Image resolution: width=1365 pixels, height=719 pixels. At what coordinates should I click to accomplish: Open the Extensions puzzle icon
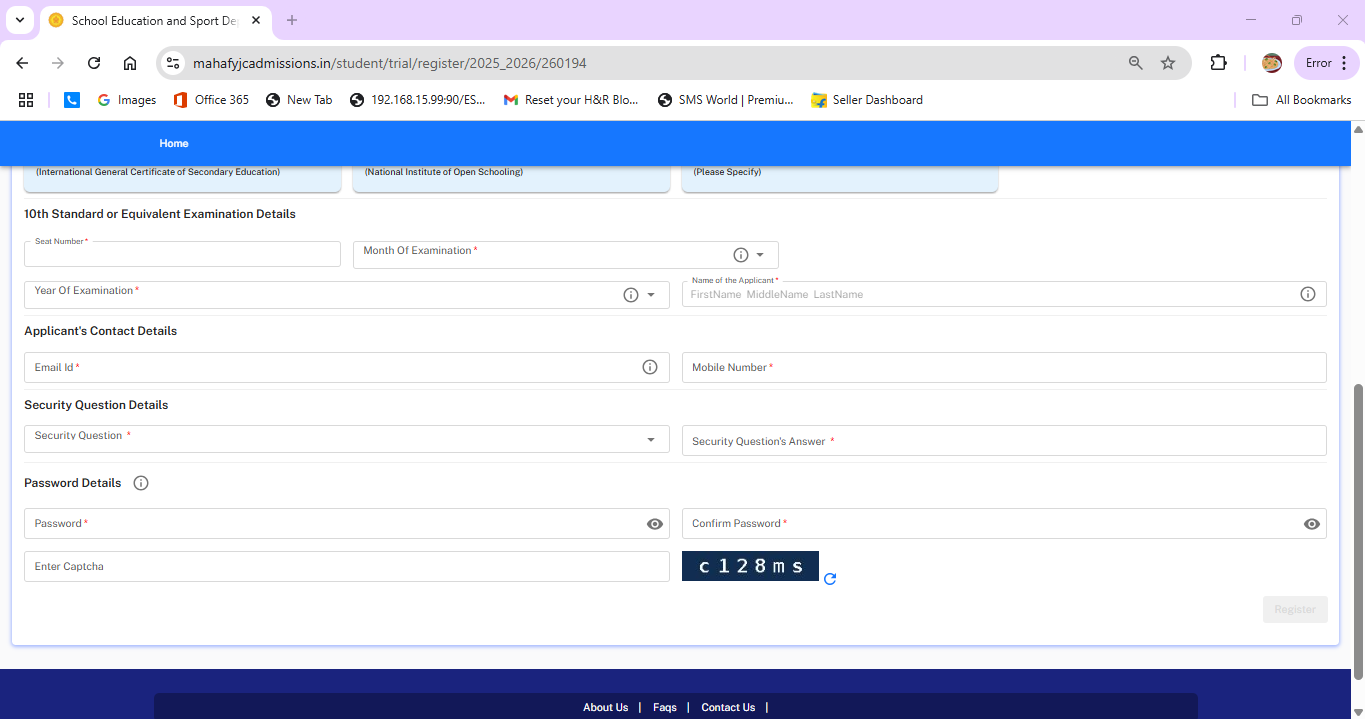pos(1218,63)
